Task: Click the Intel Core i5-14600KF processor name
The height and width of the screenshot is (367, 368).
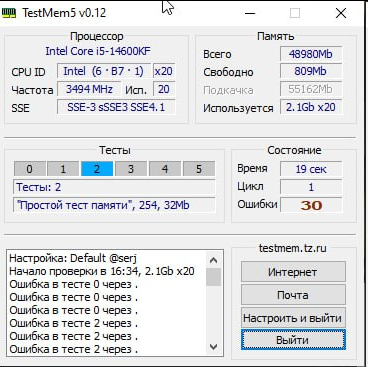Action: pos(98,51)
